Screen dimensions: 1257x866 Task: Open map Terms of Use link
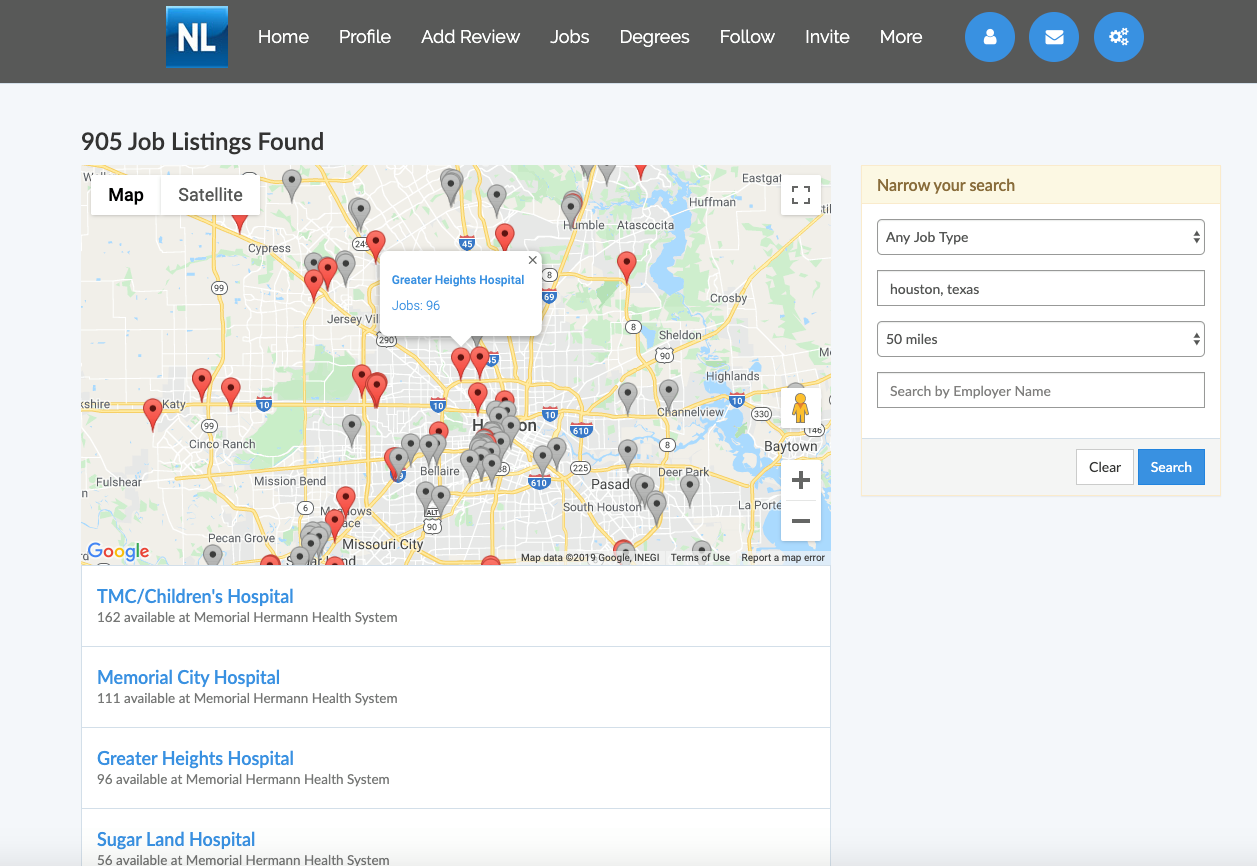point(700,558)
